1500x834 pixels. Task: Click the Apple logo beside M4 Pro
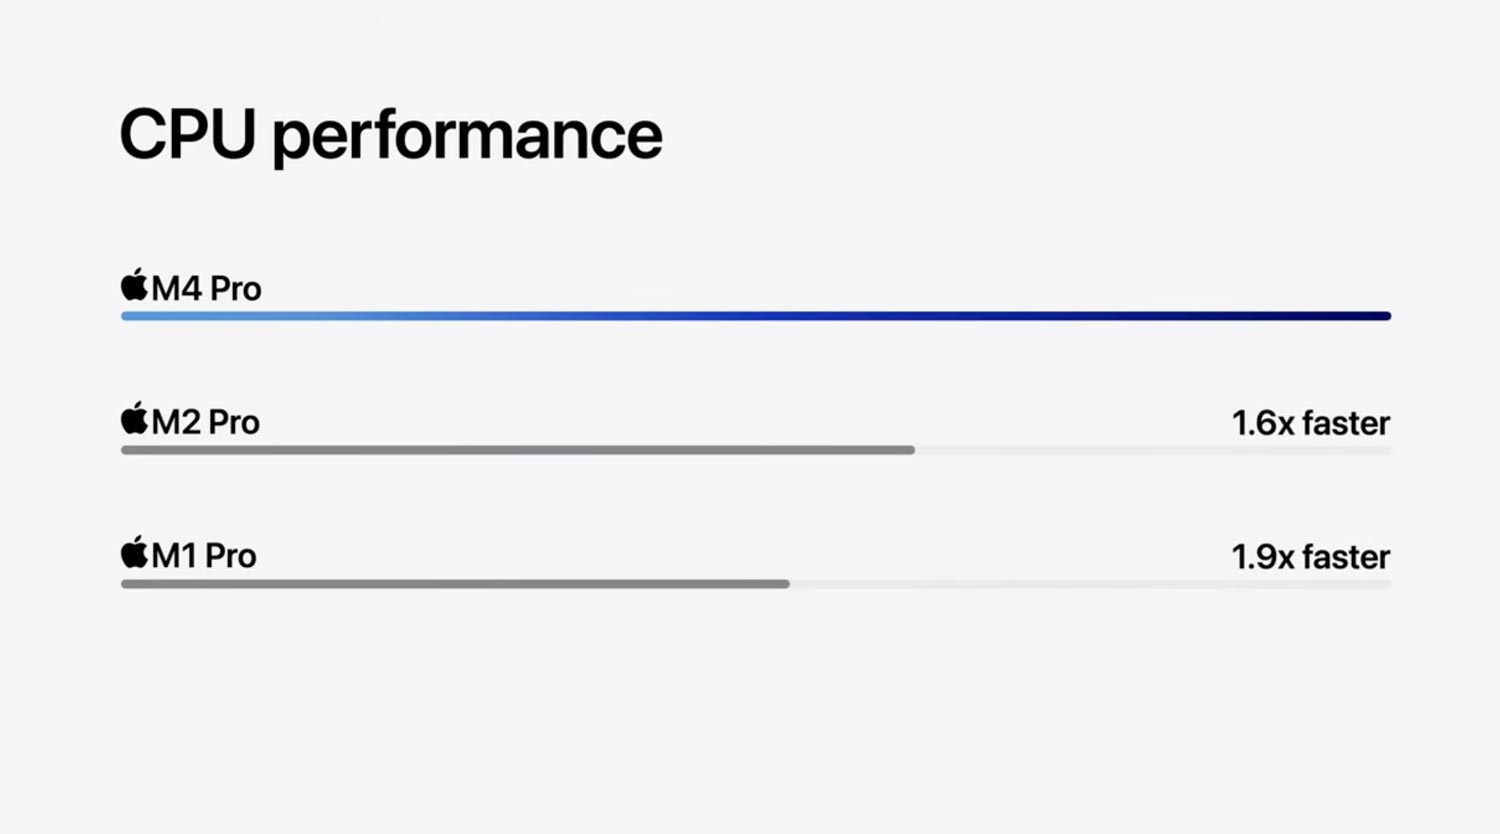tap(134, 285)
